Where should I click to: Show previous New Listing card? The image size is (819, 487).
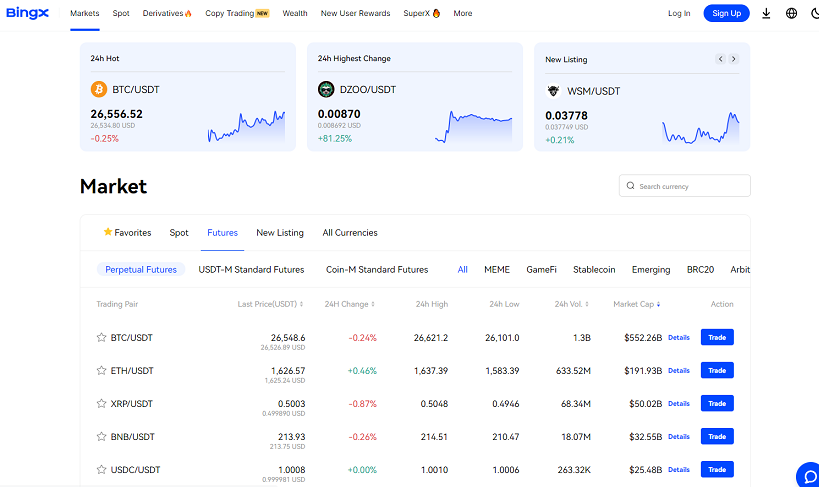tap(720, 59)
